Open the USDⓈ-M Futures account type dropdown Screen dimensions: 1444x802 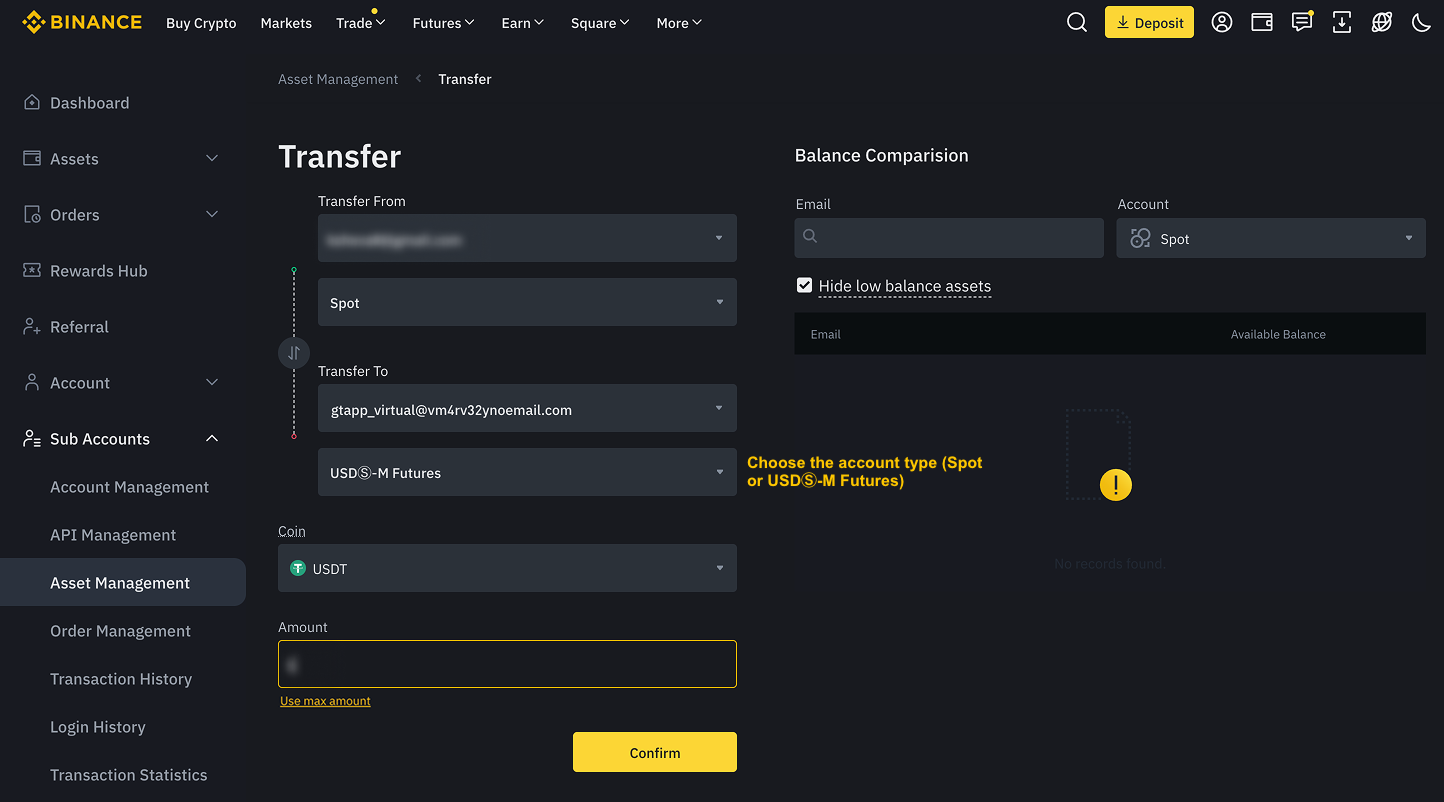[x=527, y=472]
